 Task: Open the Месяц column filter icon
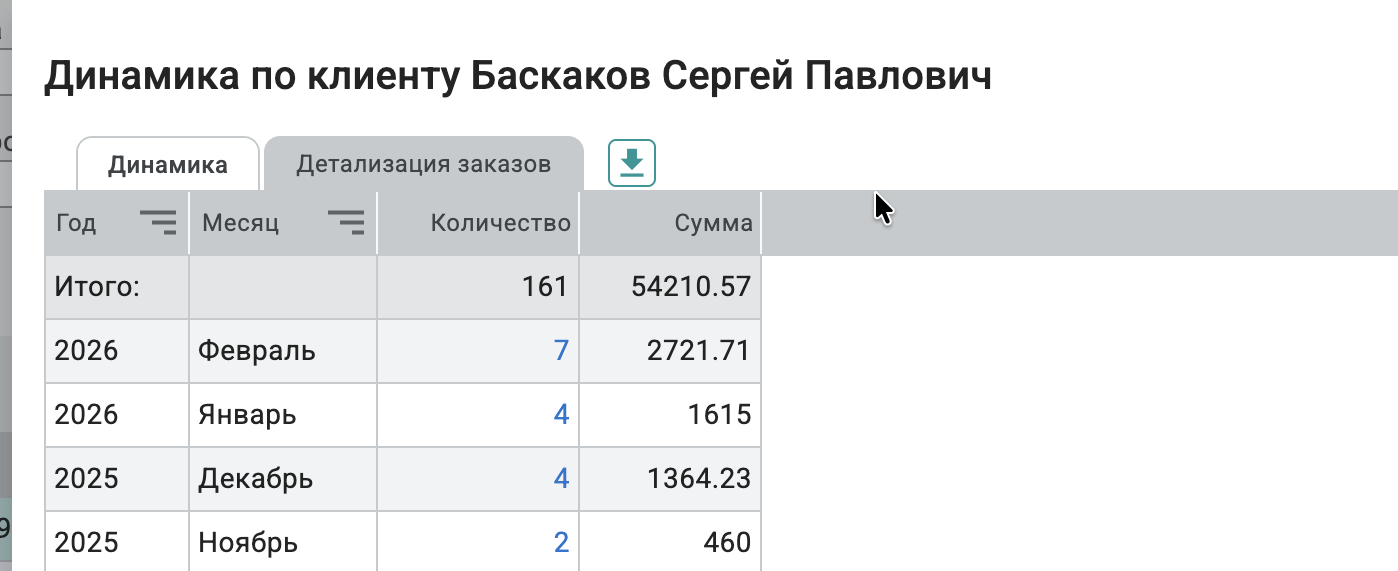point(345,222)
